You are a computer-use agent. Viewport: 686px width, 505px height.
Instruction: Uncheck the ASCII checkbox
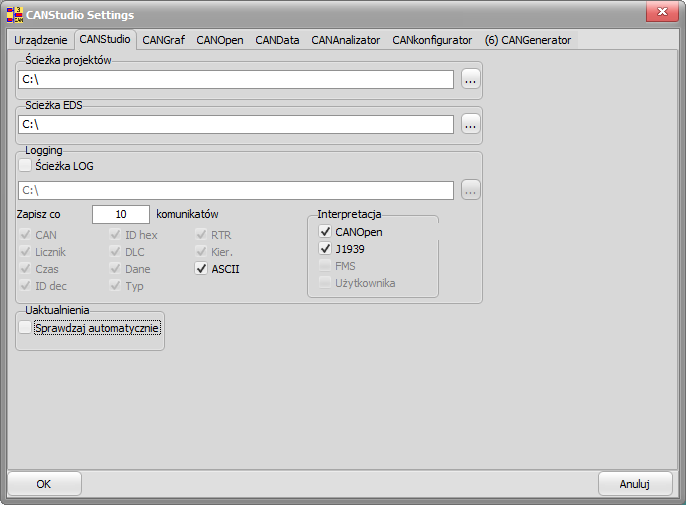point(201,269)
